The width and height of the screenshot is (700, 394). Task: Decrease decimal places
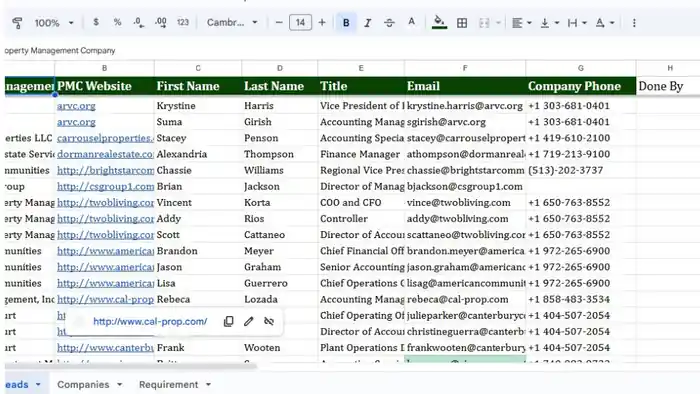pyautogui.click(x=139, y=22)
